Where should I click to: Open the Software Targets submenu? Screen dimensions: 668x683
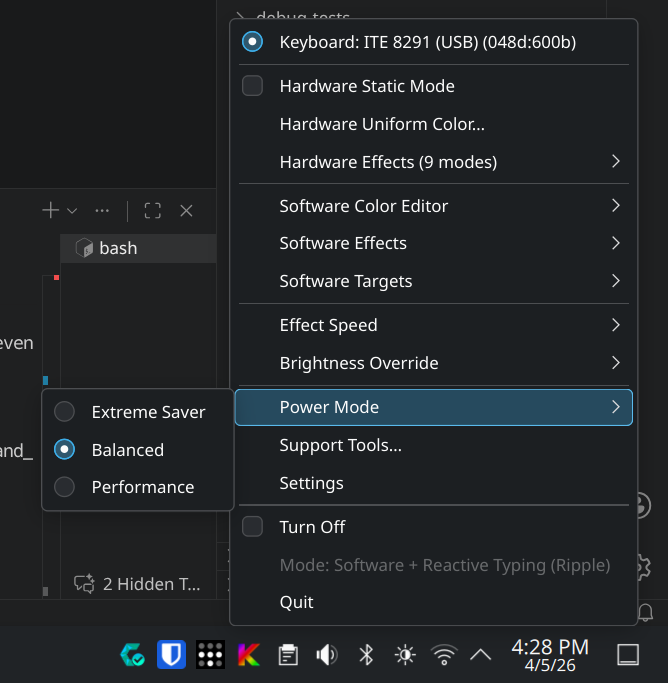click(434, 281)
